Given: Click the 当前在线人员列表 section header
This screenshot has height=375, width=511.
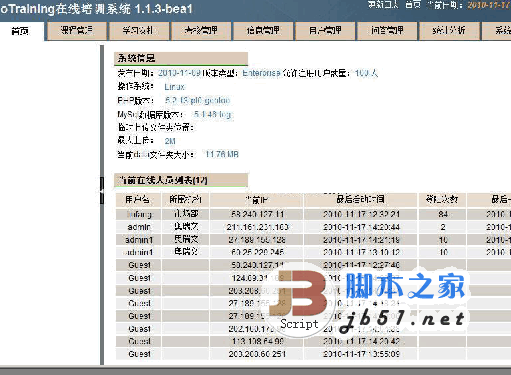Looking at the screenshot, I should (181, 180).
